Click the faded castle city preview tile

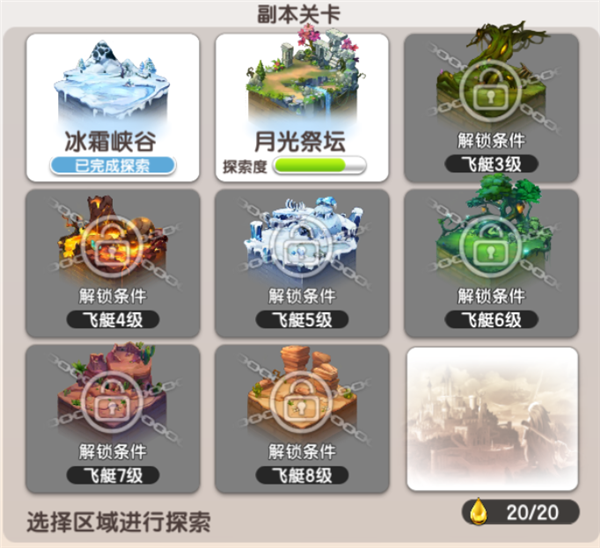click(x=492, y=419)
